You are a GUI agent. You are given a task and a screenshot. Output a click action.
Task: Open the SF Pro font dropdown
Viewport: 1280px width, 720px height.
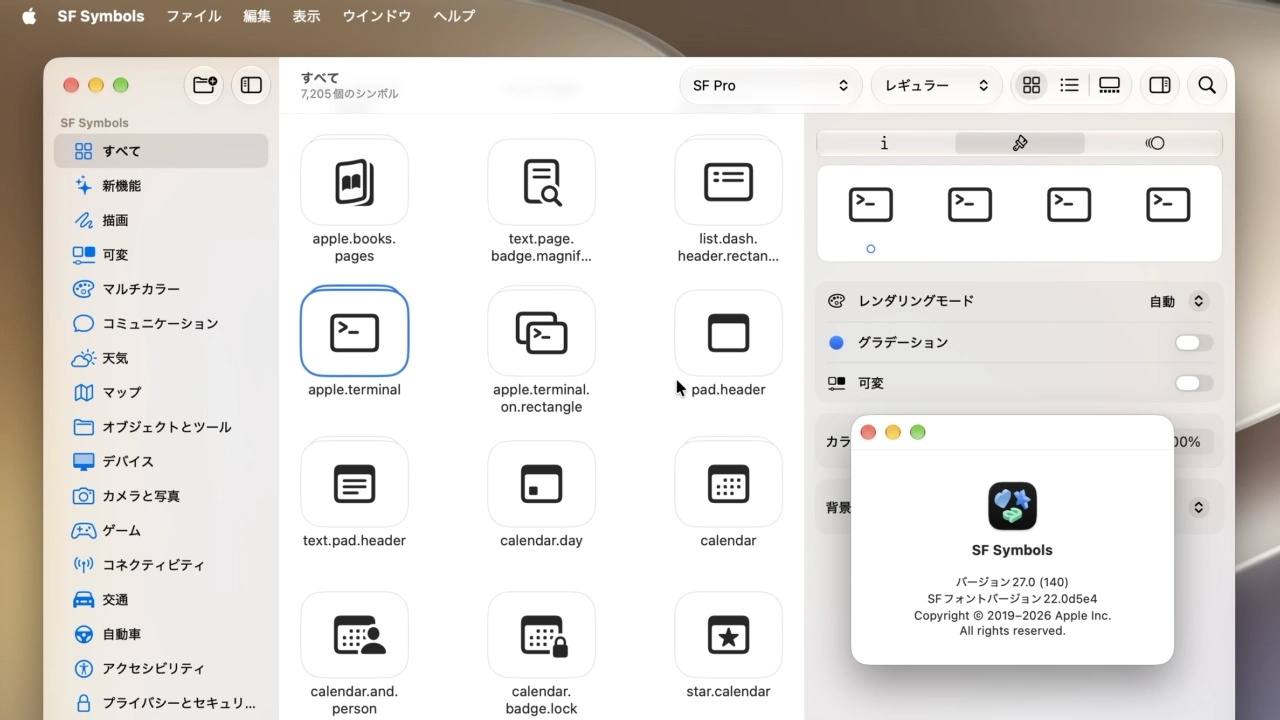(770, 85)
